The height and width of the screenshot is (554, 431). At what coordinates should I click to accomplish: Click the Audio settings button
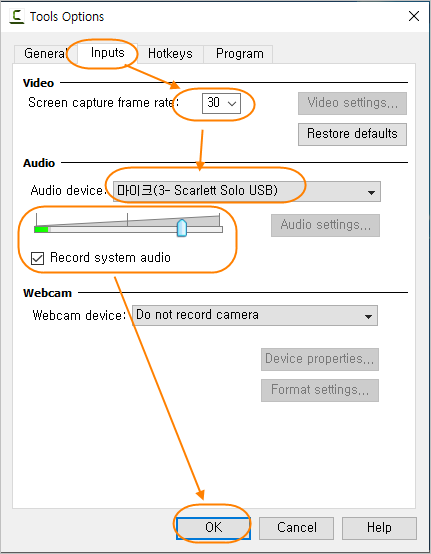(325, 225)
